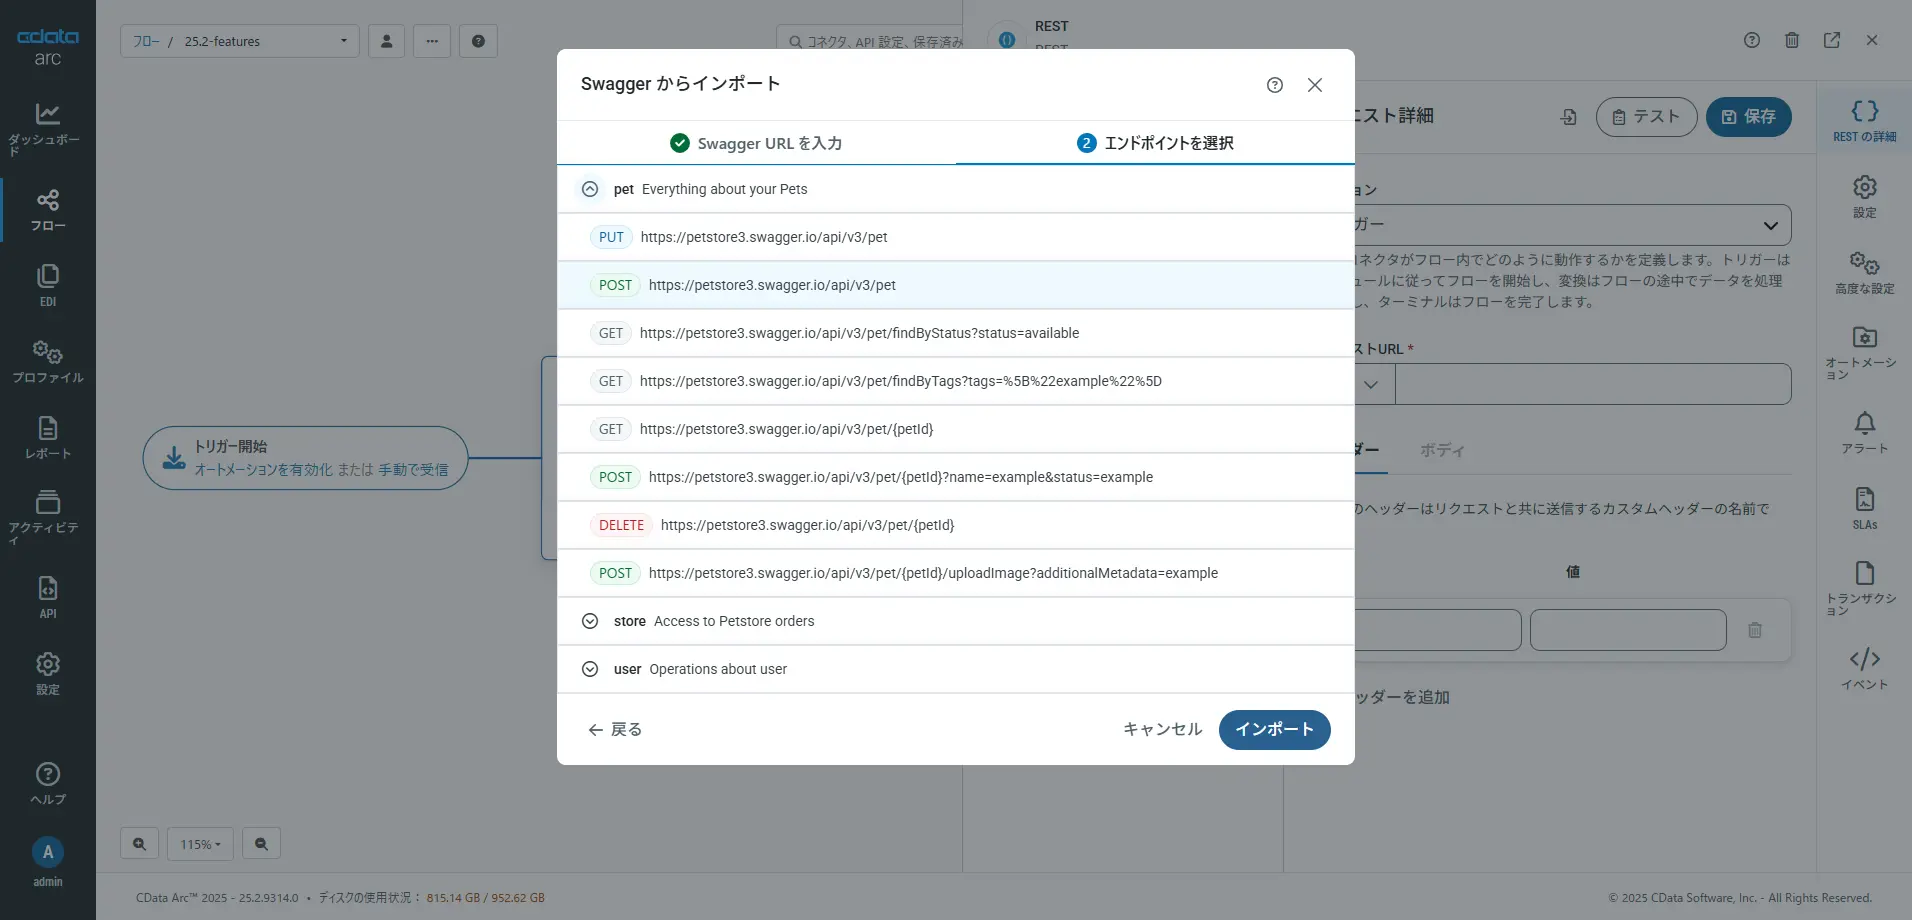
Task: Expand the store endpoint group
Action: coord(590,621)
